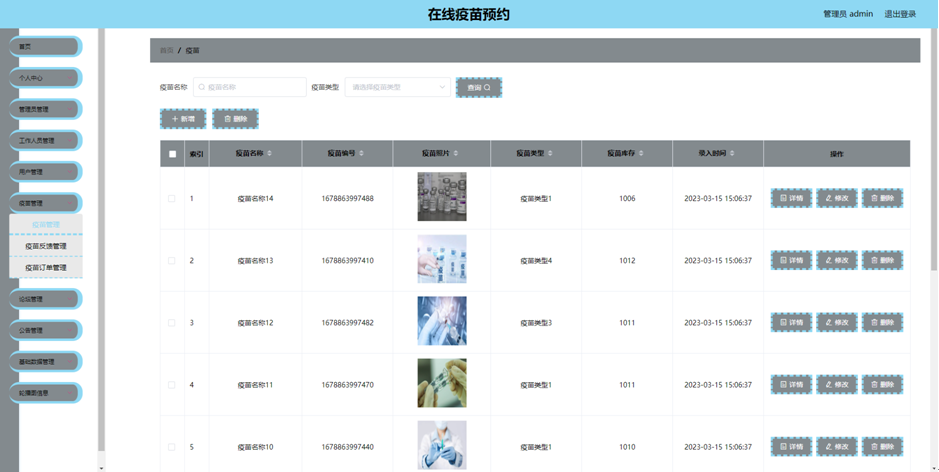Expand 个人中心 sidebar menu

point(46,78)
